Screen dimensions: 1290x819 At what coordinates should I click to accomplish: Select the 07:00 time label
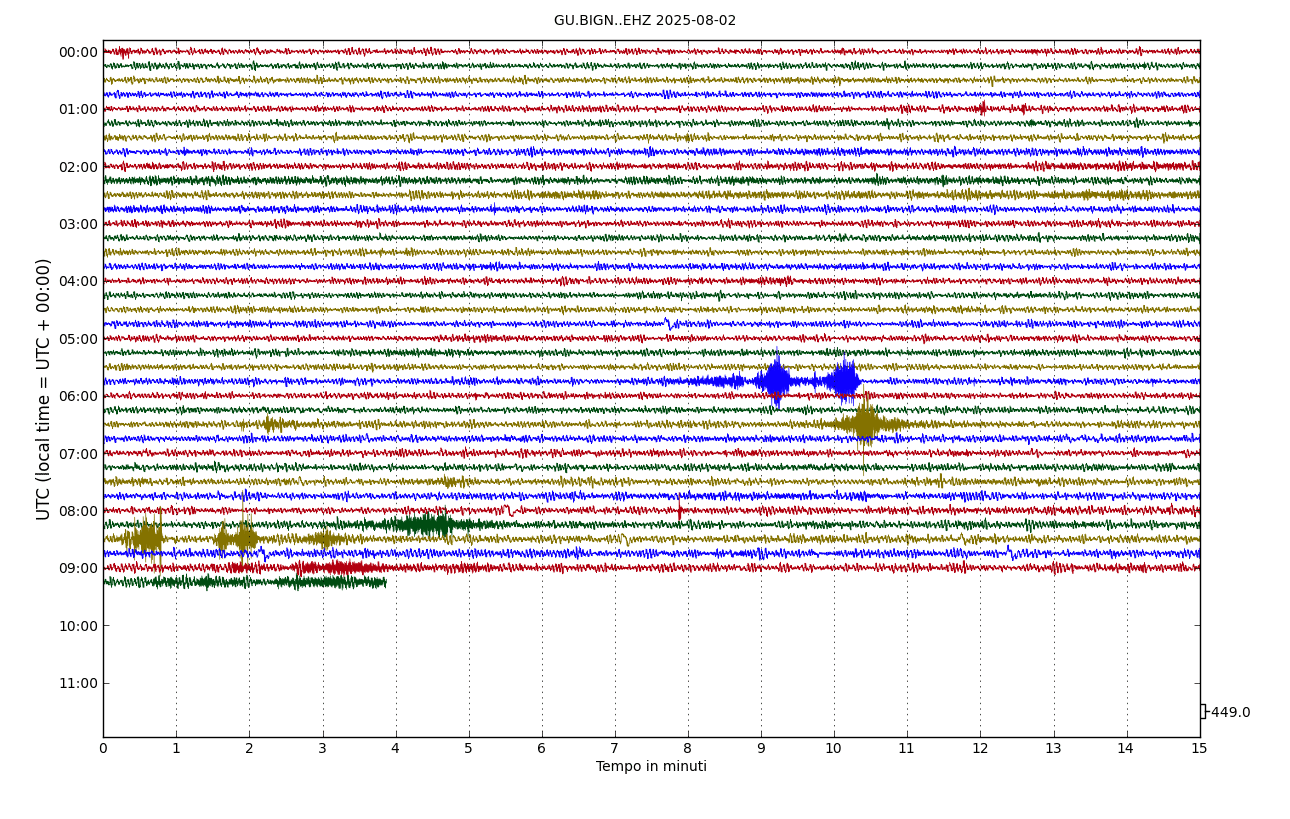point(78,454)
